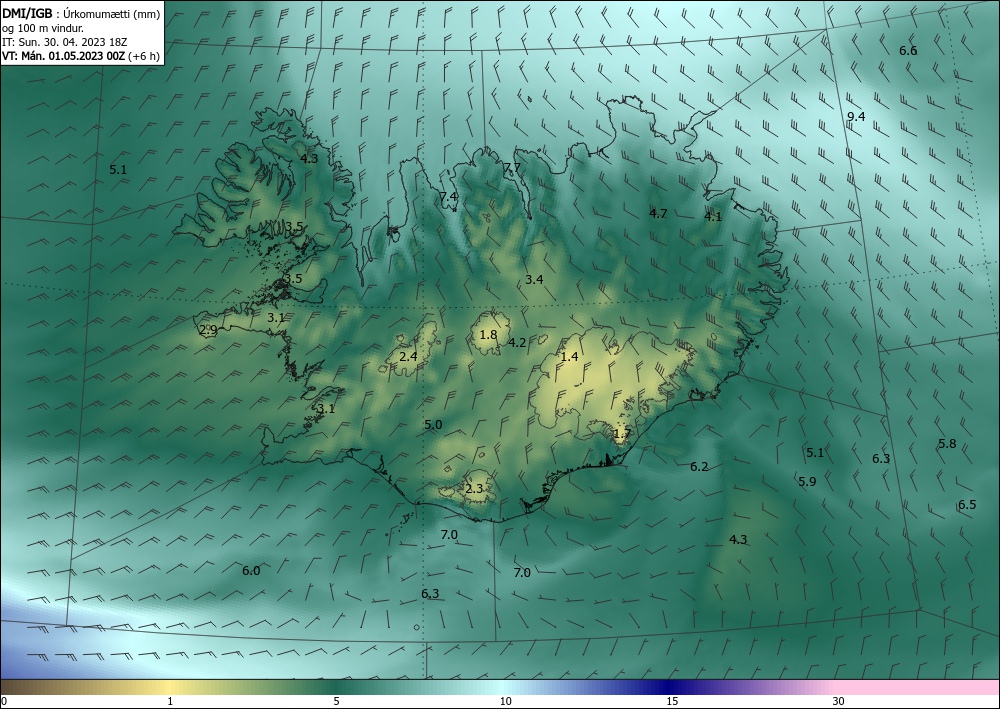1000x709 pixels.
Task: Click the 4.7 value in northeast Iceland
Action: click(x=658, y=214)
